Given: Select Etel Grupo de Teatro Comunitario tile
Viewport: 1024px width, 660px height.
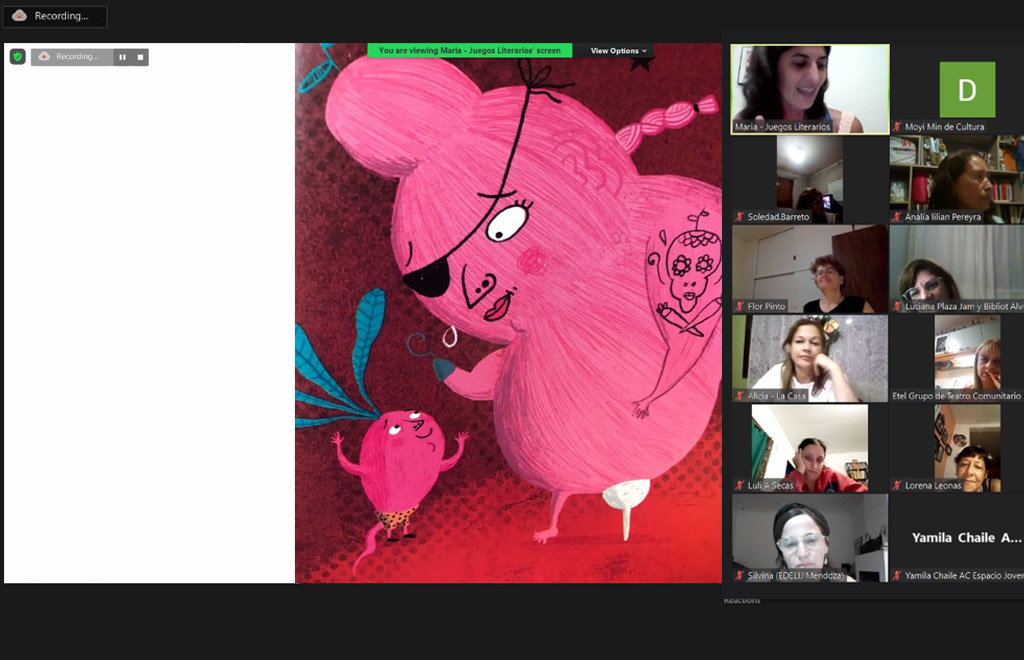Looking at the screenshot, I should (957, 358).
